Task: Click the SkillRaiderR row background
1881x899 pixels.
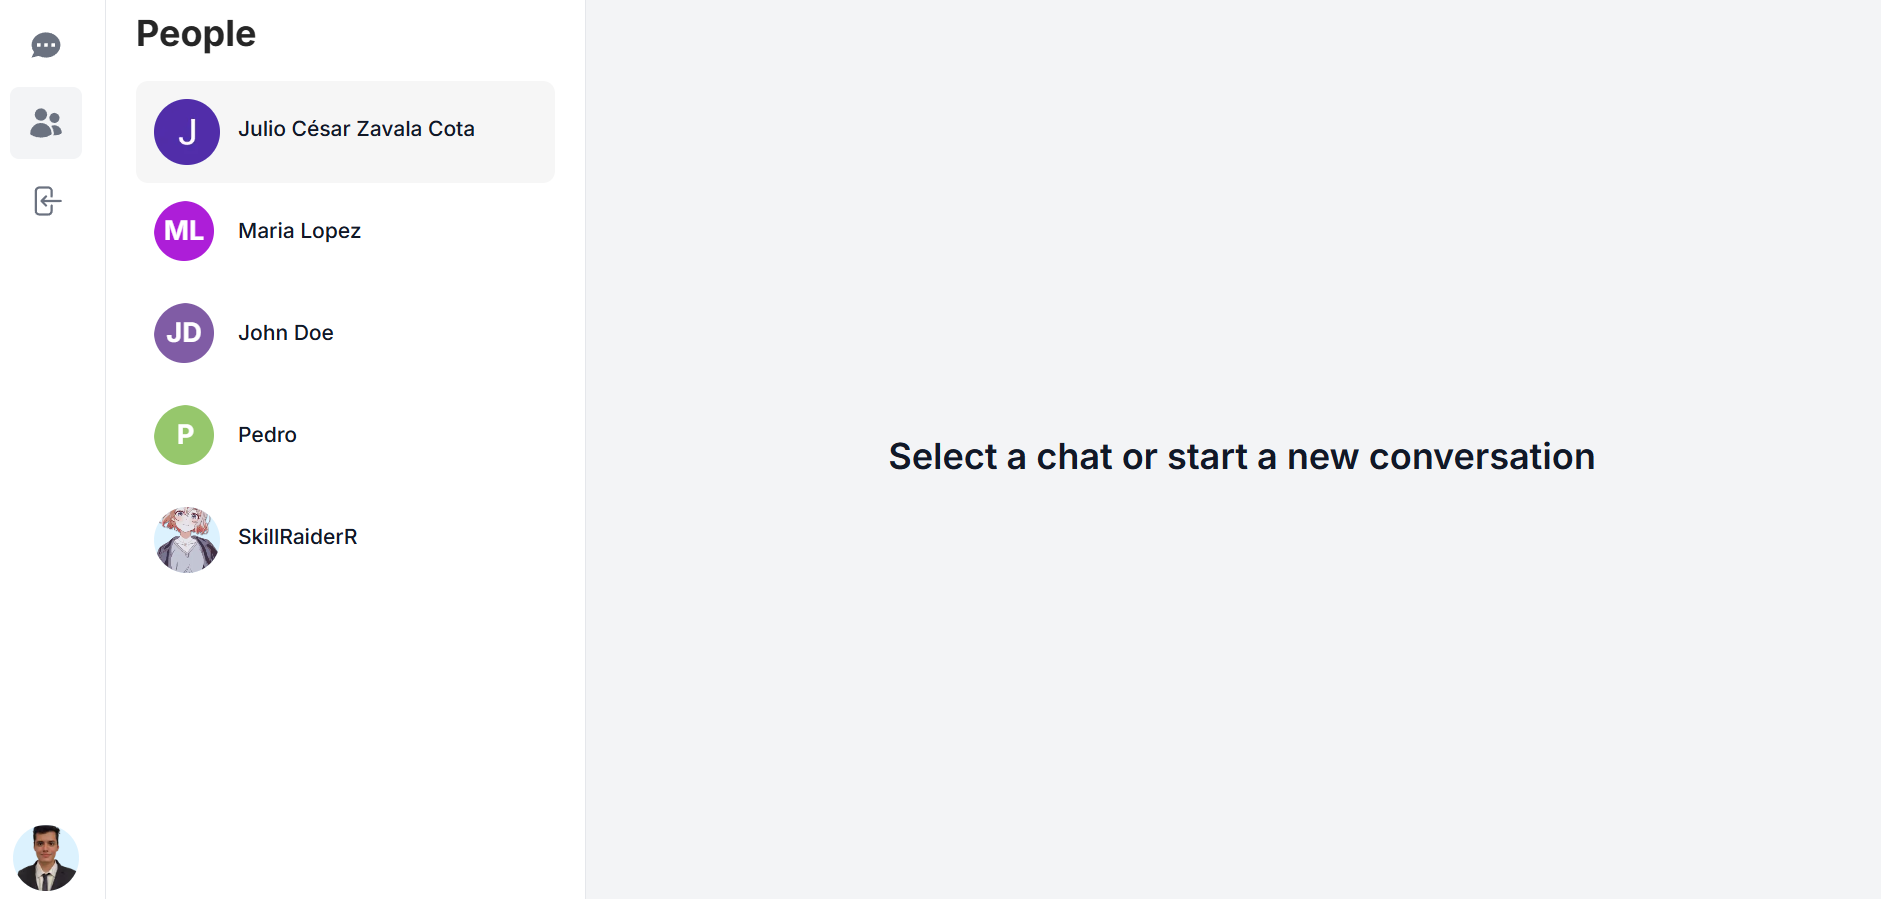Action: point(345,540)
